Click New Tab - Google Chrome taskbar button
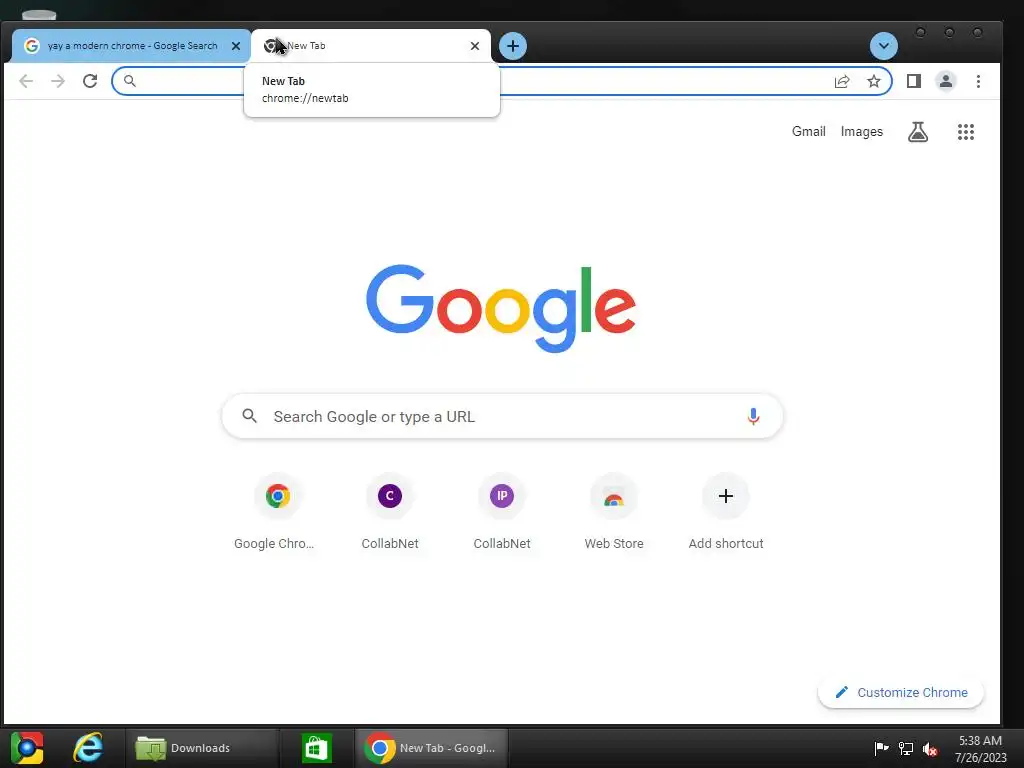Viewport: 1024px width, 768px height. pos(431,748)
